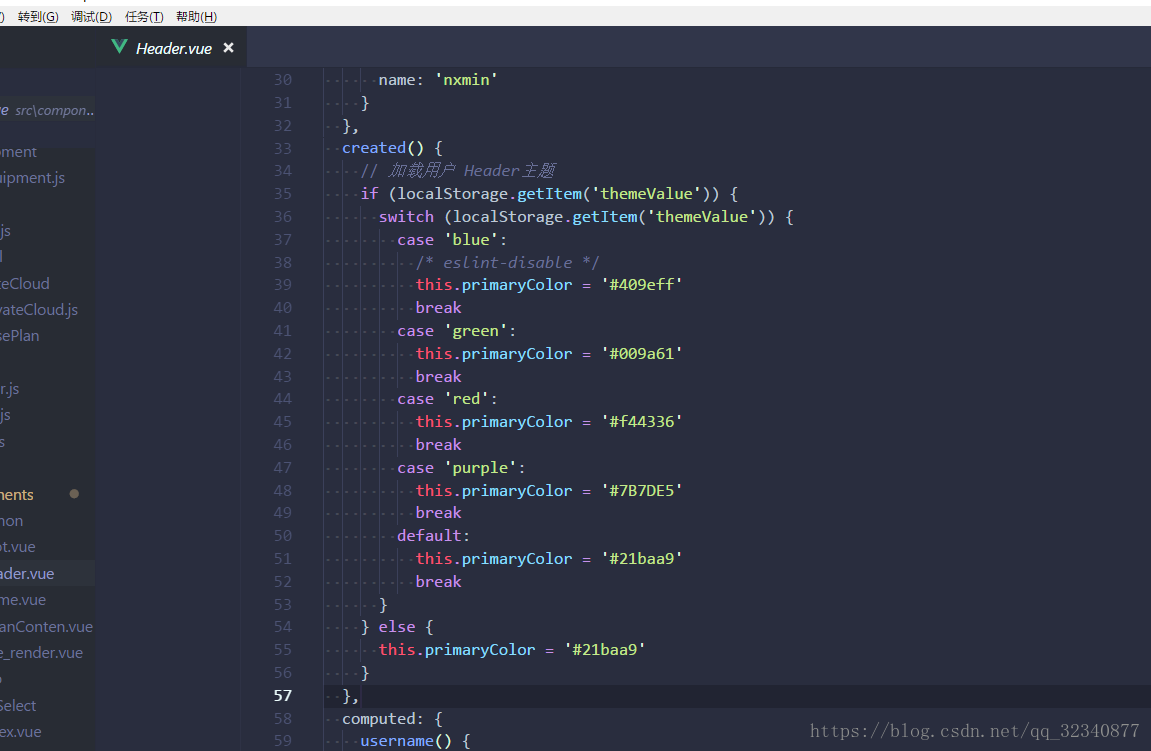The width and height of the screenshot is (1151, 751).
Task: Click the switch keyword on line 36
Action: pos(406,217)
